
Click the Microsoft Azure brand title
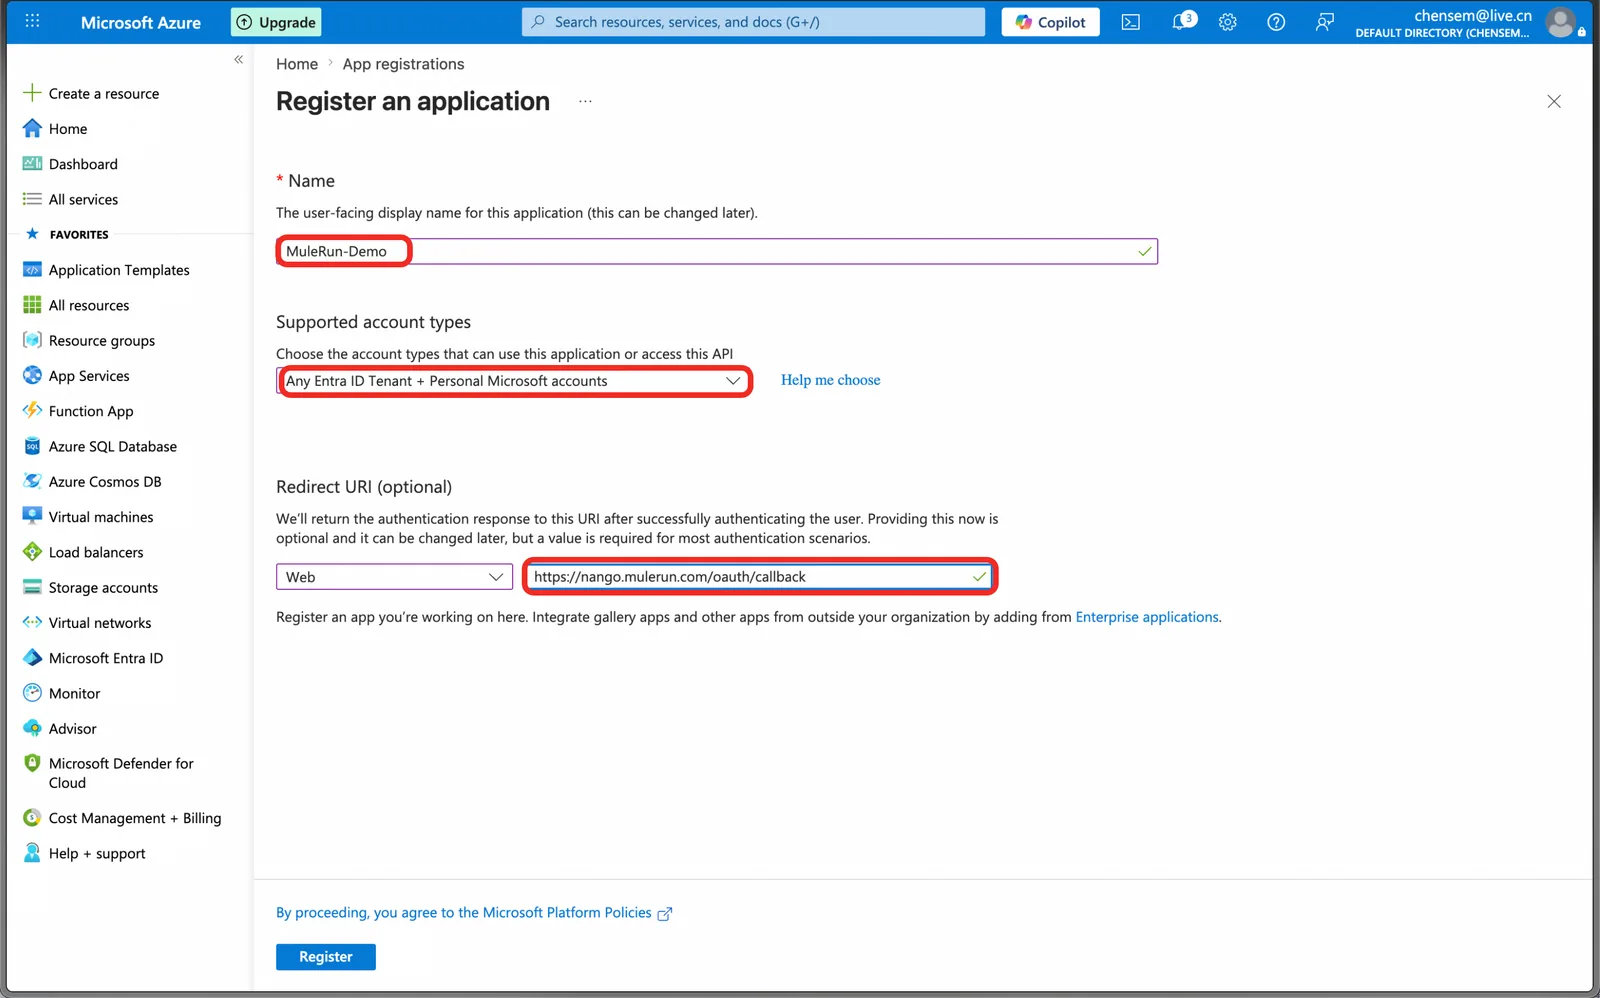coord(140,22)
